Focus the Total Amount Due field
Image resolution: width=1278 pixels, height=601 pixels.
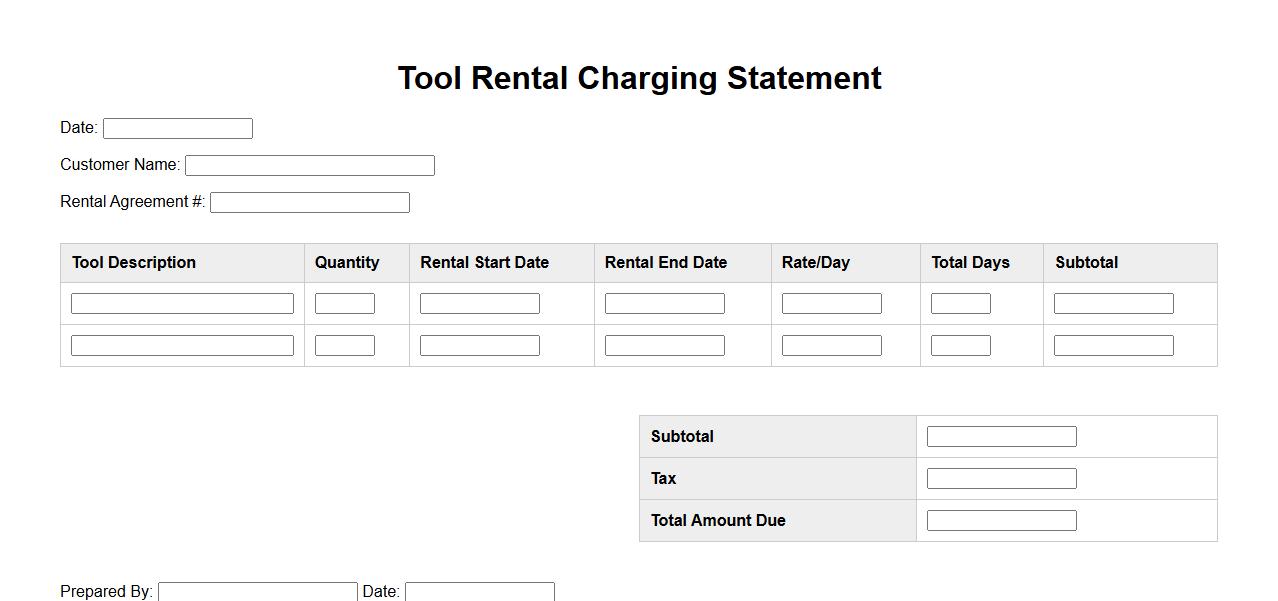click(x=1002, y=520)
